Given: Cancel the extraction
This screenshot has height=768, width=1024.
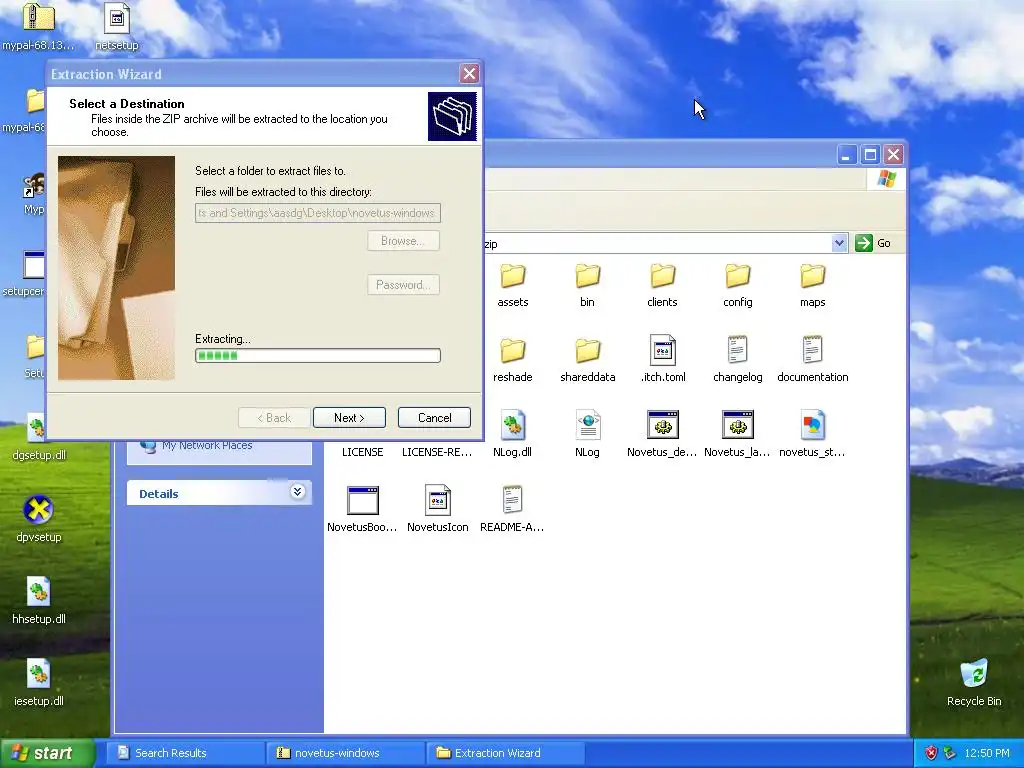Looking at the screenshot, I should click(x=434, y=418).
